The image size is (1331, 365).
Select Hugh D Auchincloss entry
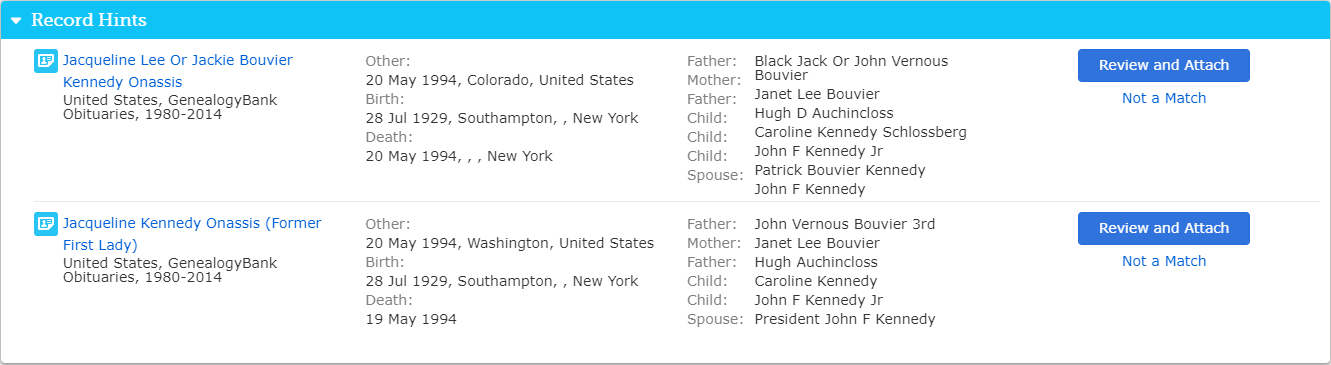(x=824, y=113)
